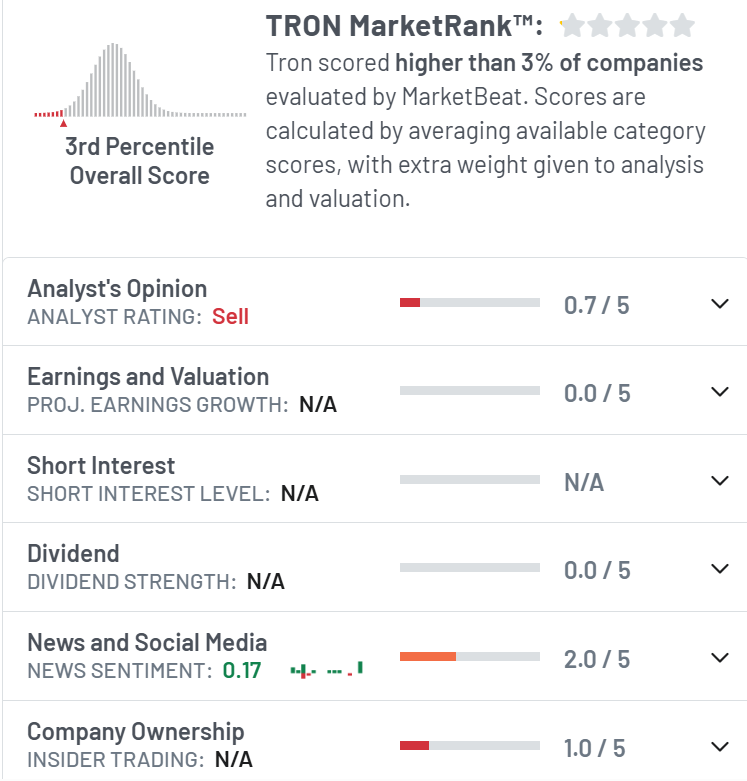Expand the Earnings and Valuation chevron

click(x=719, y=392)
